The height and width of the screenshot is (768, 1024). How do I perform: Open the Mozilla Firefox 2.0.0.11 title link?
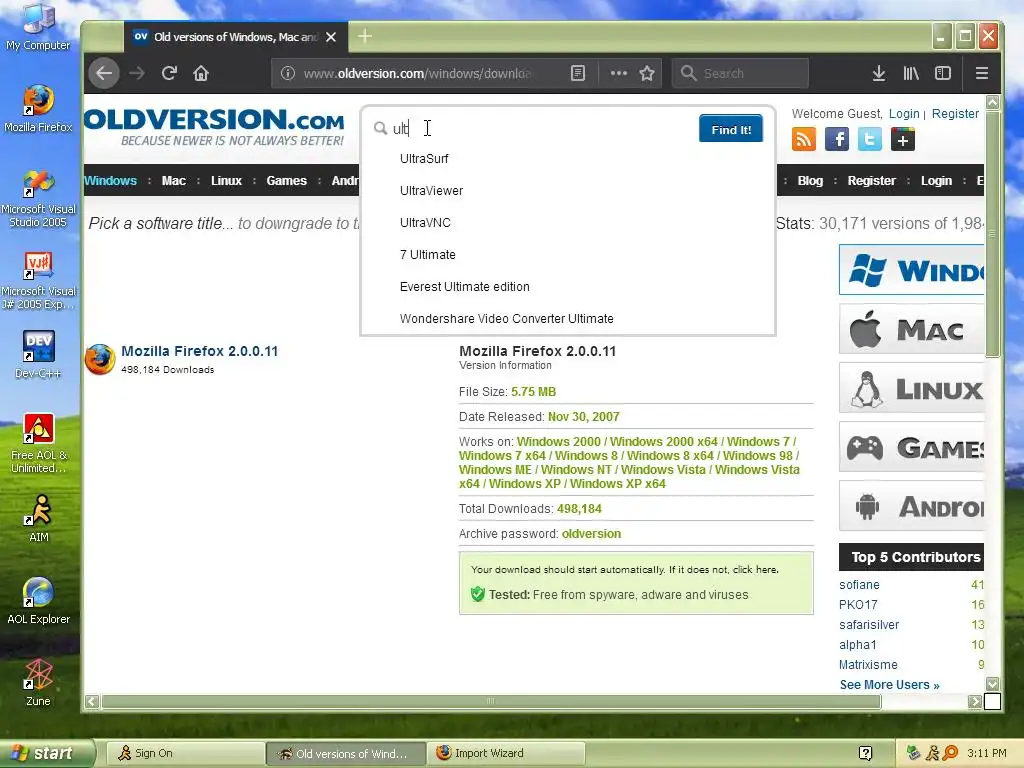click(x=199, y=351)
